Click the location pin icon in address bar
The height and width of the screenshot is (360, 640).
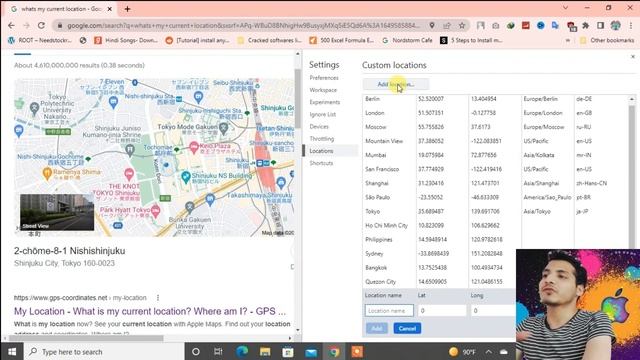[x=432, y=25]
